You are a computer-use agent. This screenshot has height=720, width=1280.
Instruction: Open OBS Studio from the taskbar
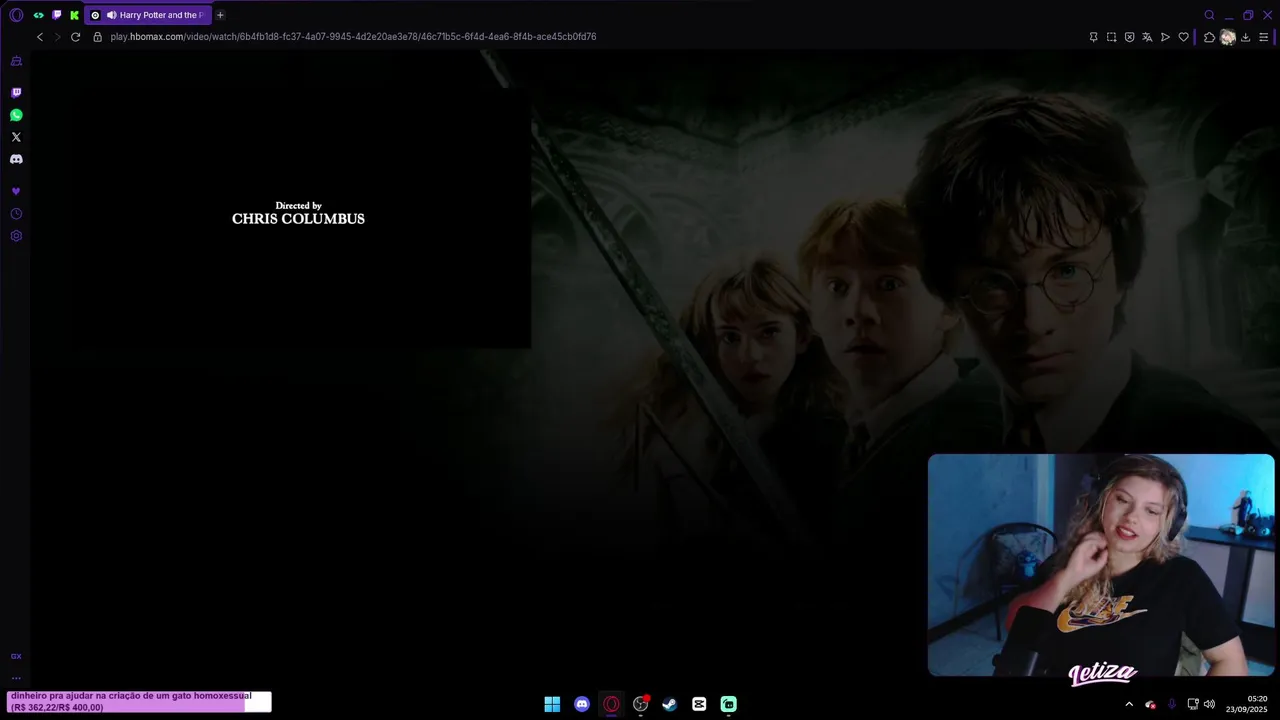641,704
